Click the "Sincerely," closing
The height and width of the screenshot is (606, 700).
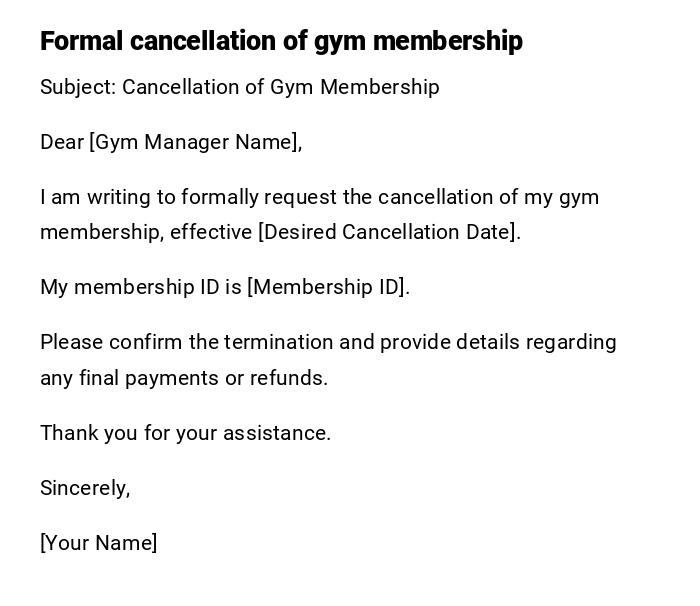85,488
